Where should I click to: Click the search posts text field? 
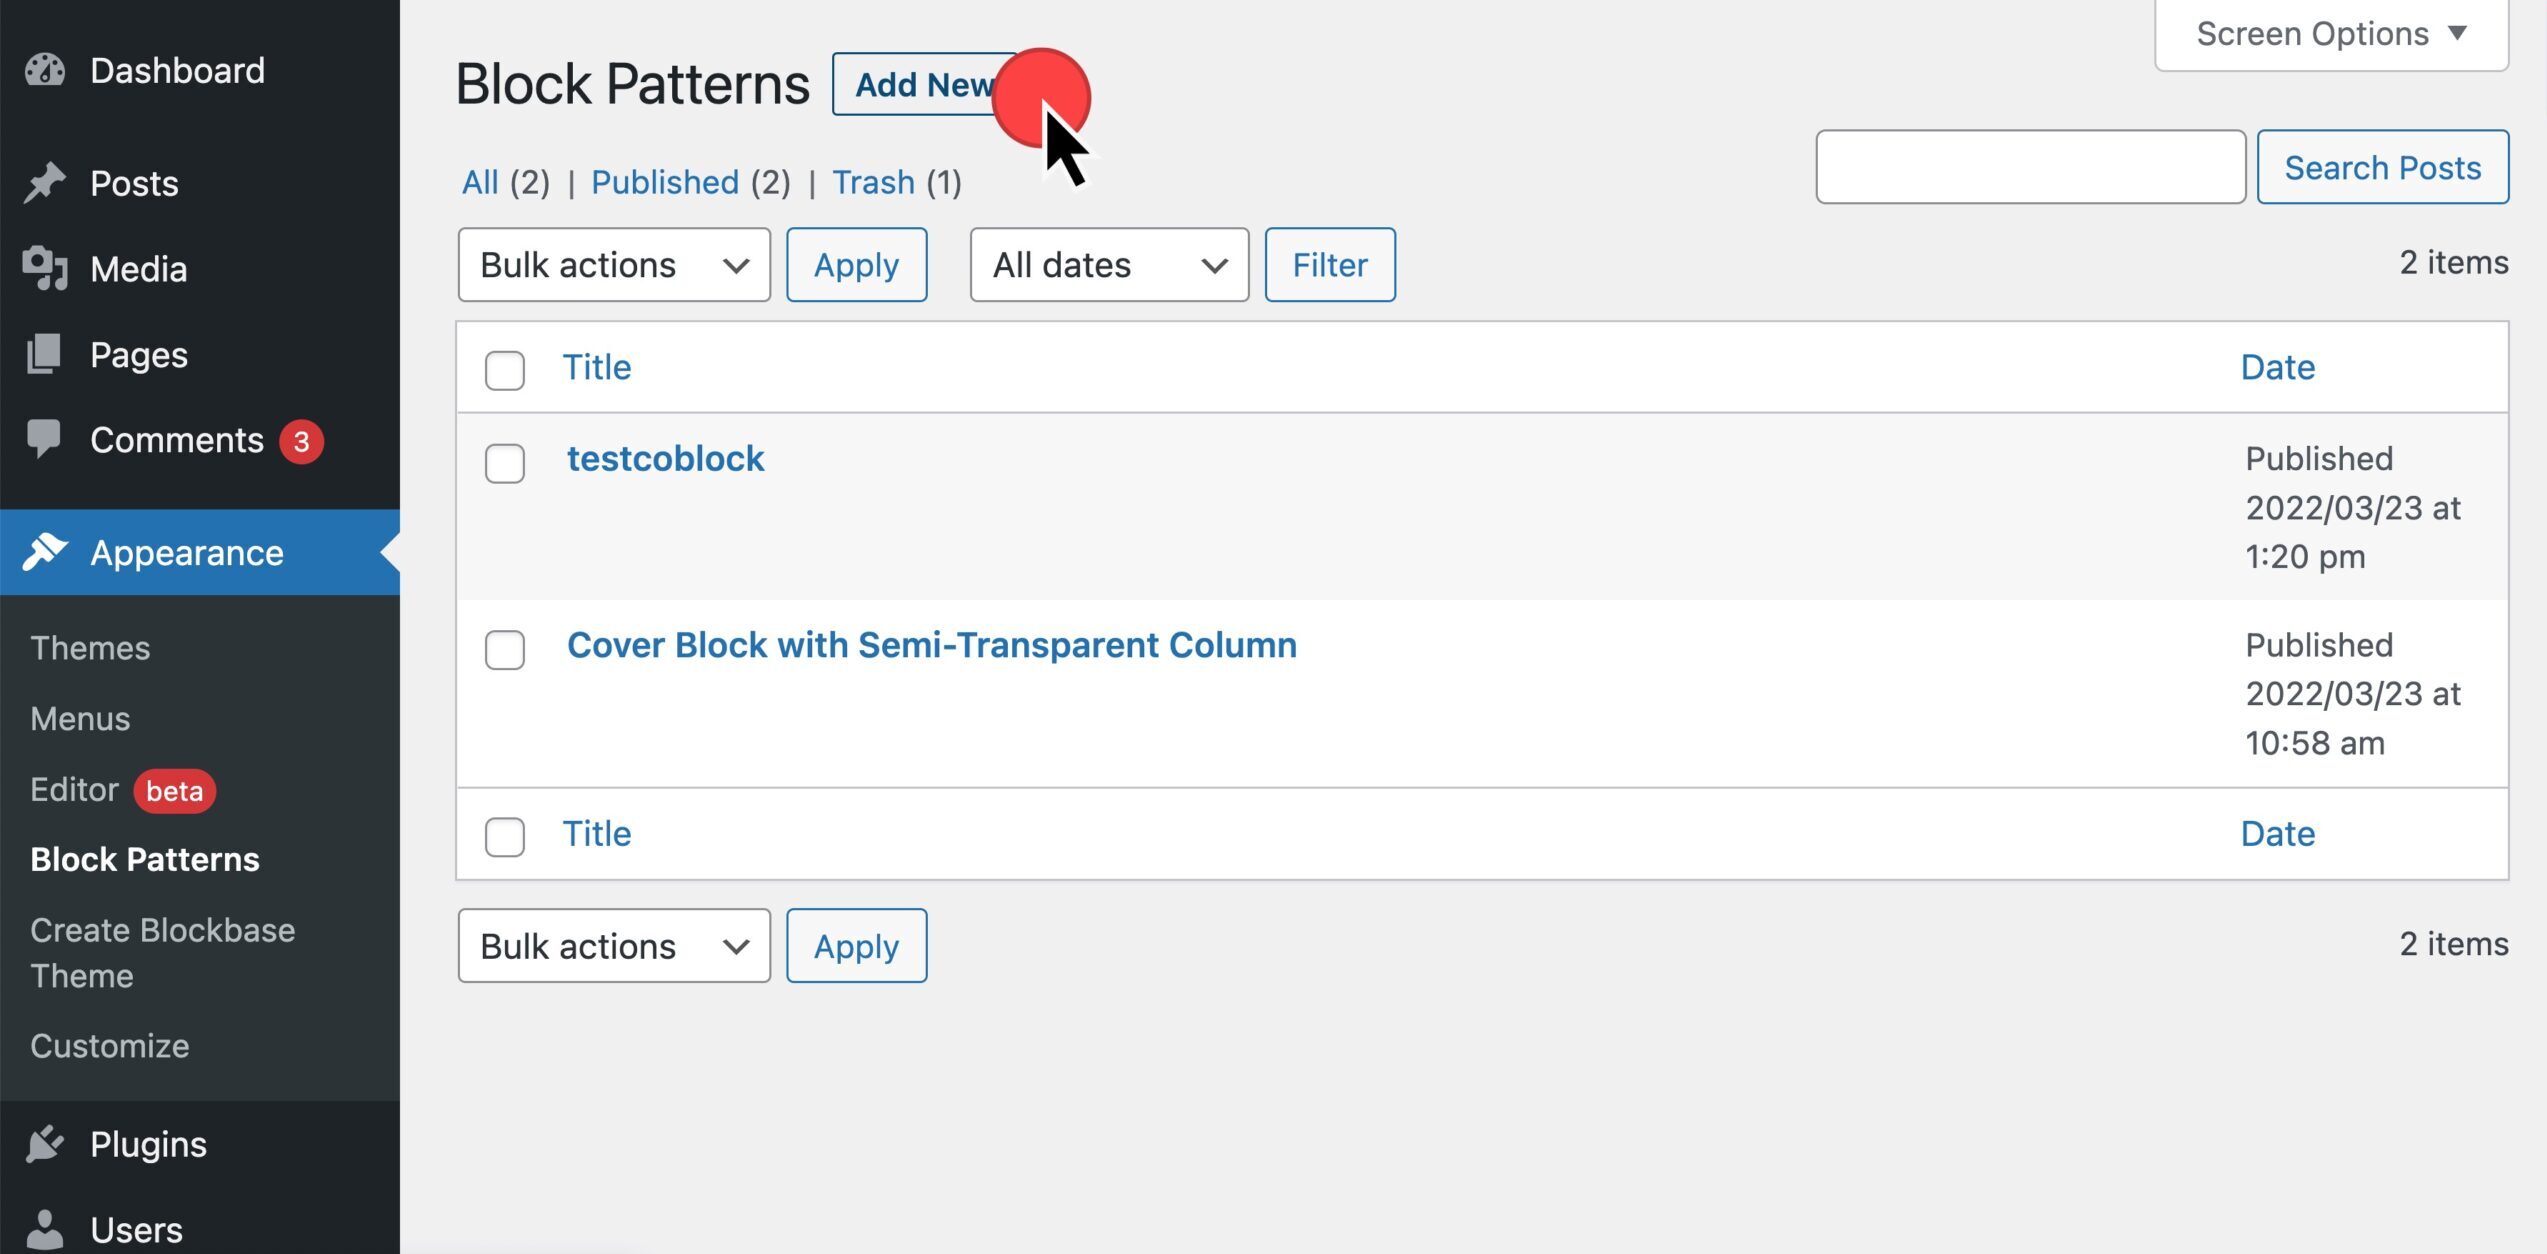(x=2031, y=167)
